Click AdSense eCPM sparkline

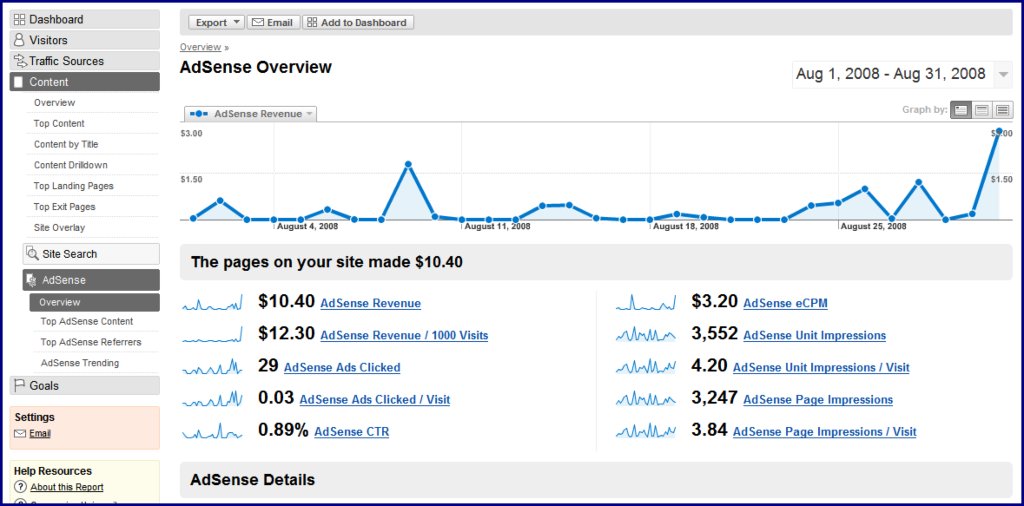(x=646, y=303)
